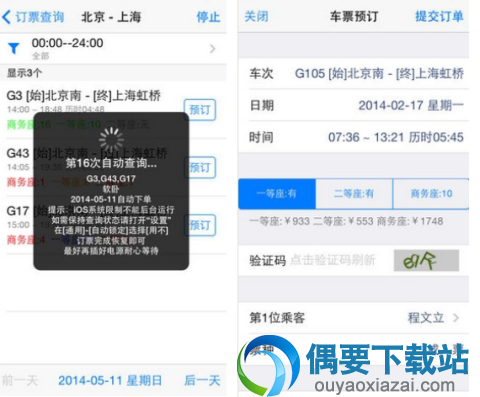The width and height of the screenshot is (480, 397).
Task: Submit order with 提交订单
Action: (439, 16)
